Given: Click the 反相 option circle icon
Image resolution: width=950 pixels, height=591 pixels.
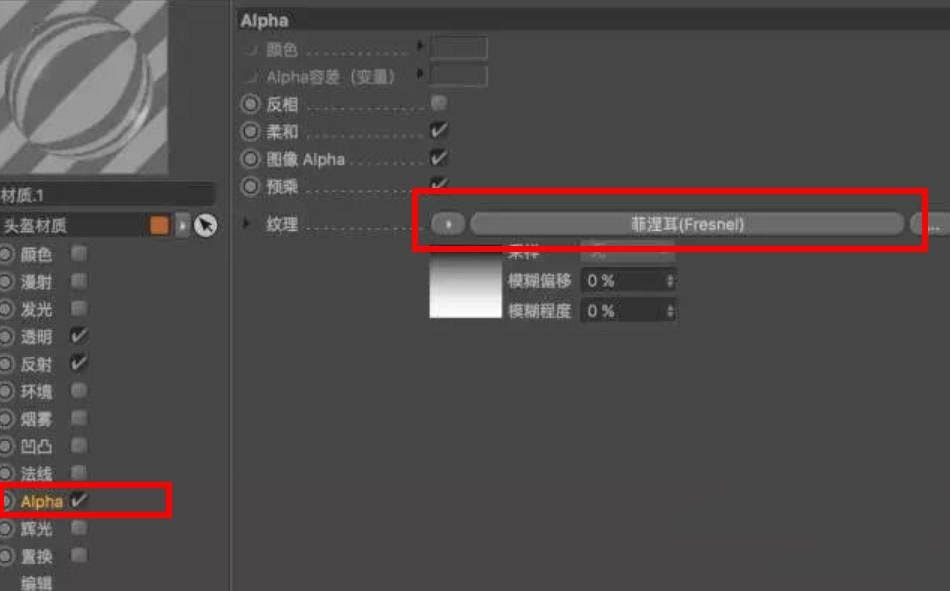Looking at the screenshot, I should 249,102.
